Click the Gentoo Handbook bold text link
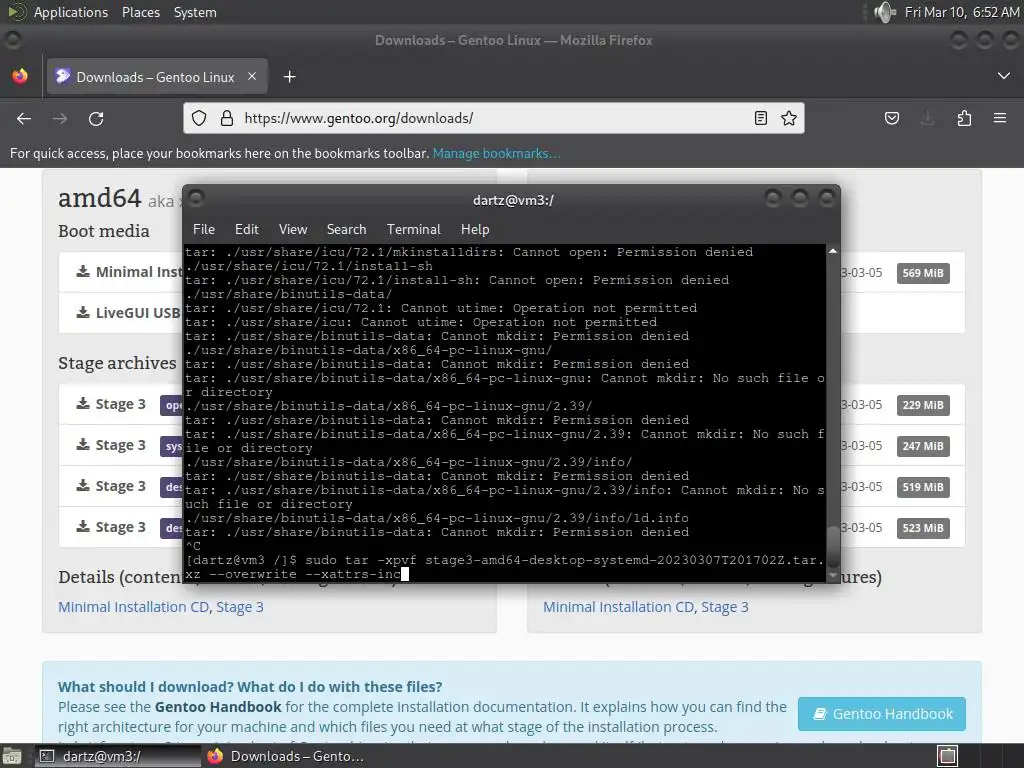This screenshot has width=1024, height=768. (218, 707)
